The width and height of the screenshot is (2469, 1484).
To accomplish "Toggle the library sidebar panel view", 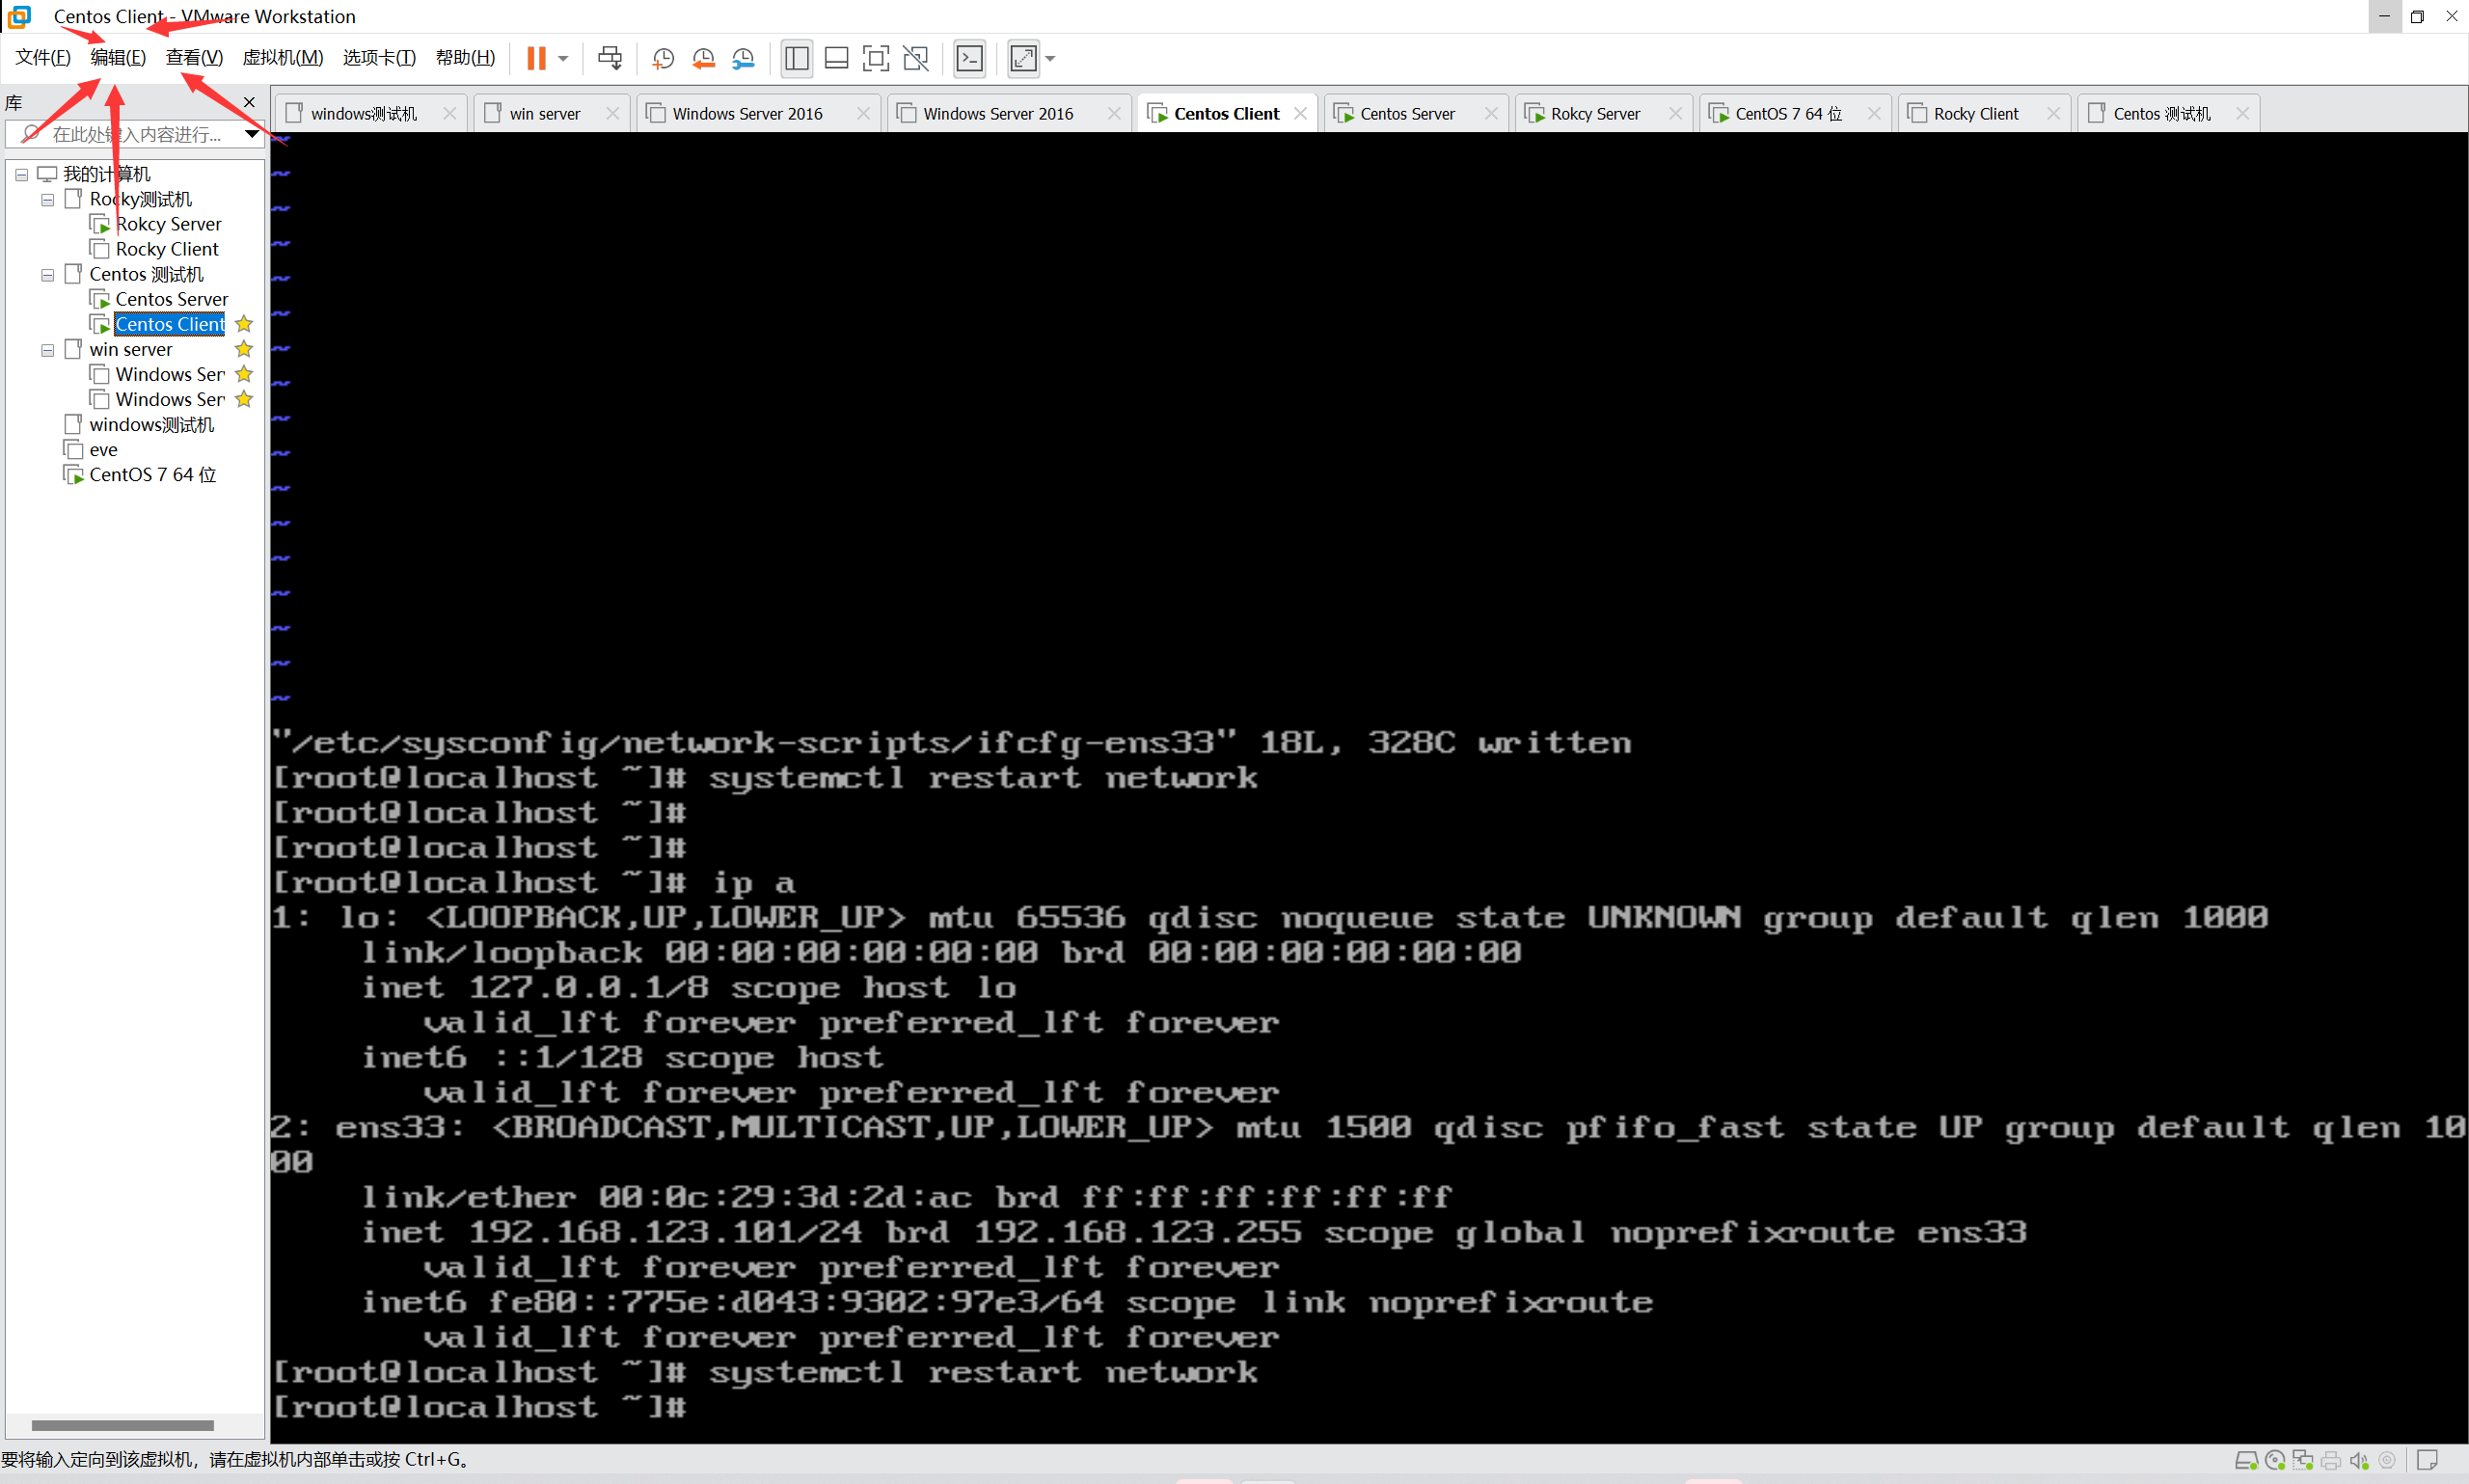I will [796, 58].
